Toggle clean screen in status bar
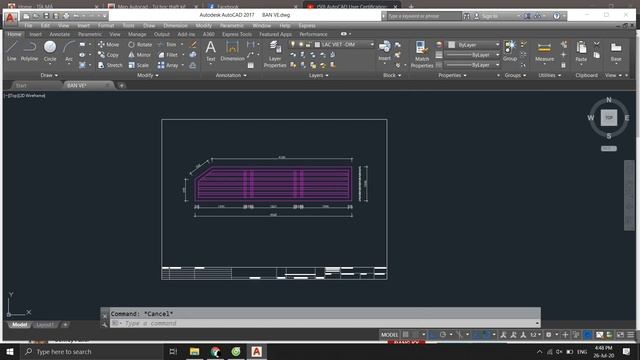The image size is (640, 360). pyautogui.click(x=620, y=335)
